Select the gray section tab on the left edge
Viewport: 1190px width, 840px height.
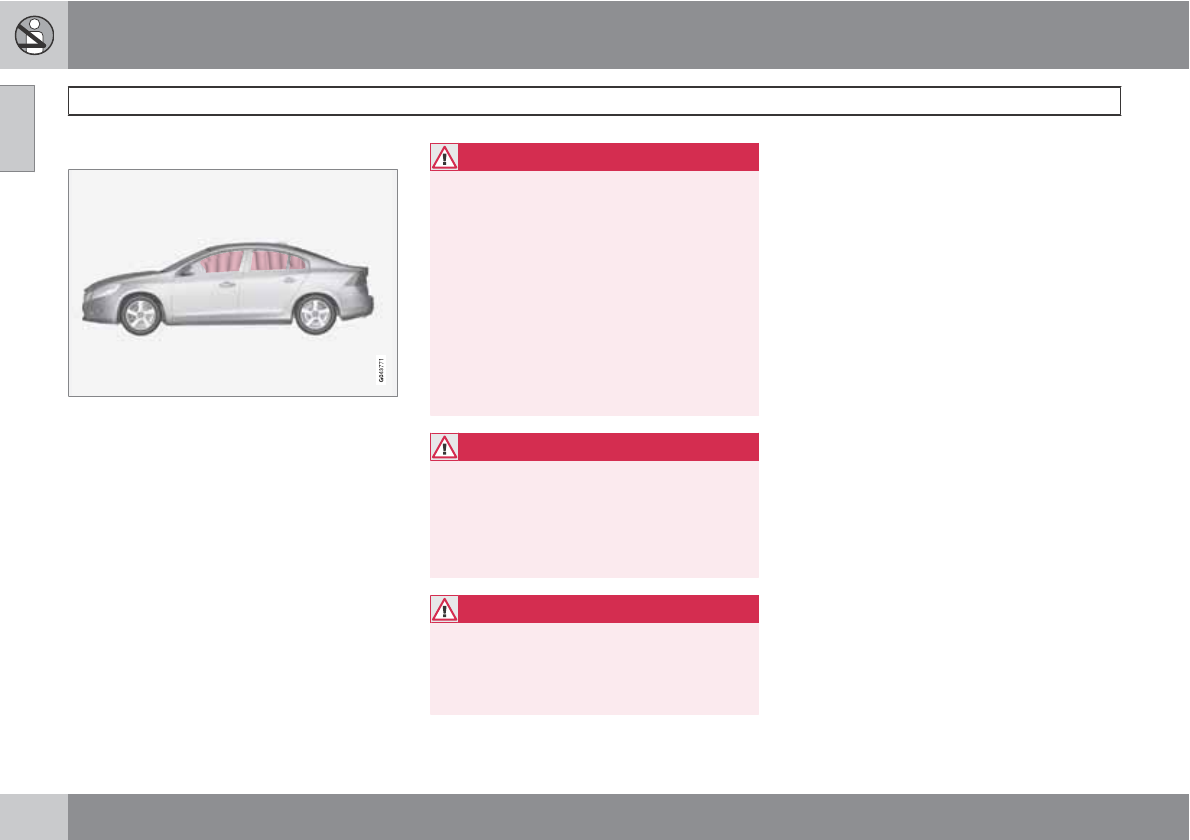click(x=17, y=128)
